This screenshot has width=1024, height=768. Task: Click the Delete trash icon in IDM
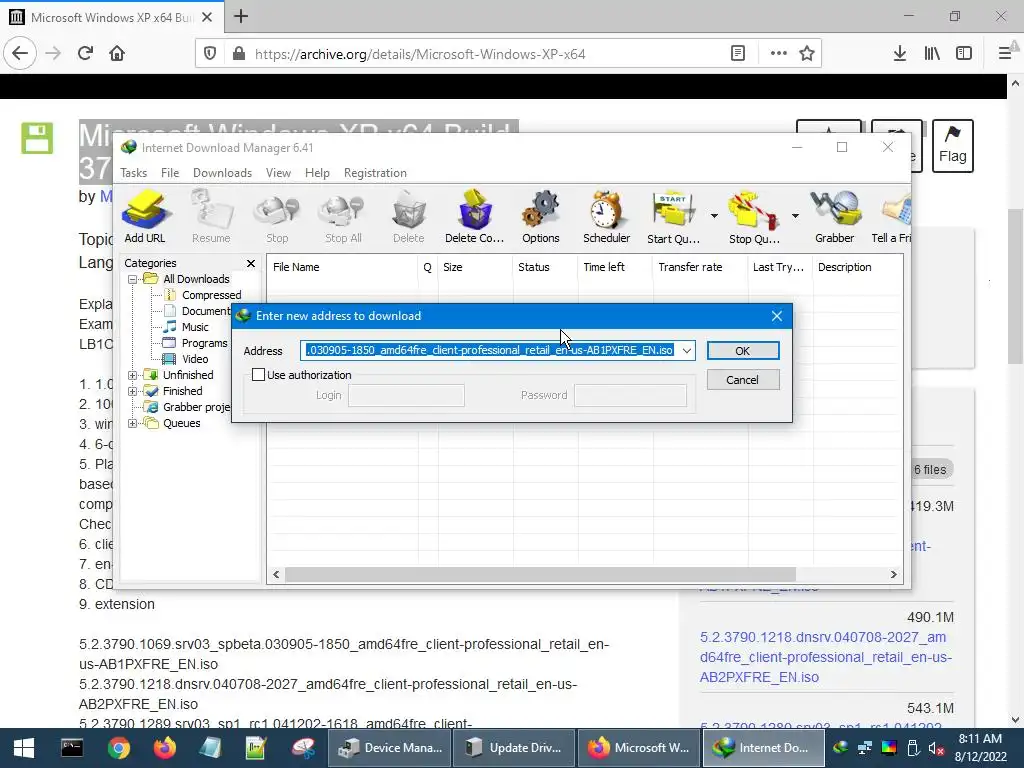(x=409, y=217)
